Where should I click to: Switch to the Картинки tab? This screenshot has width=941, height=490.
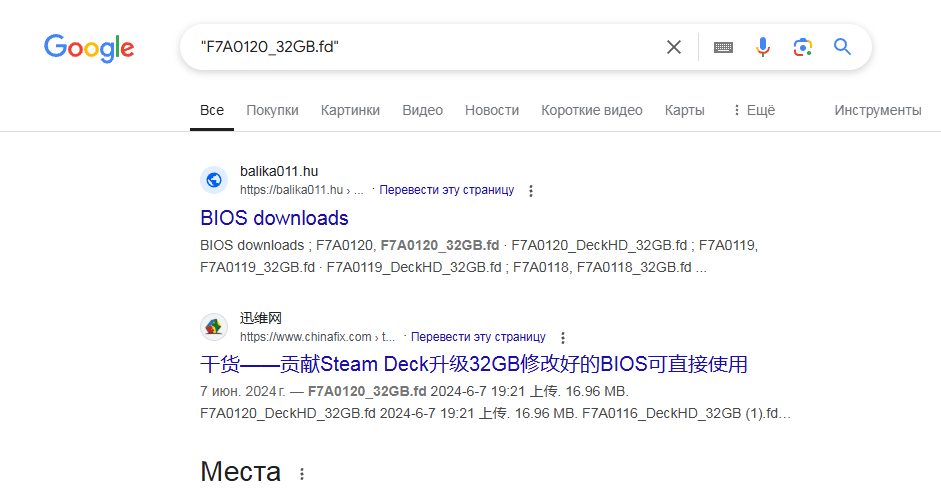click(x=350, y=110)
